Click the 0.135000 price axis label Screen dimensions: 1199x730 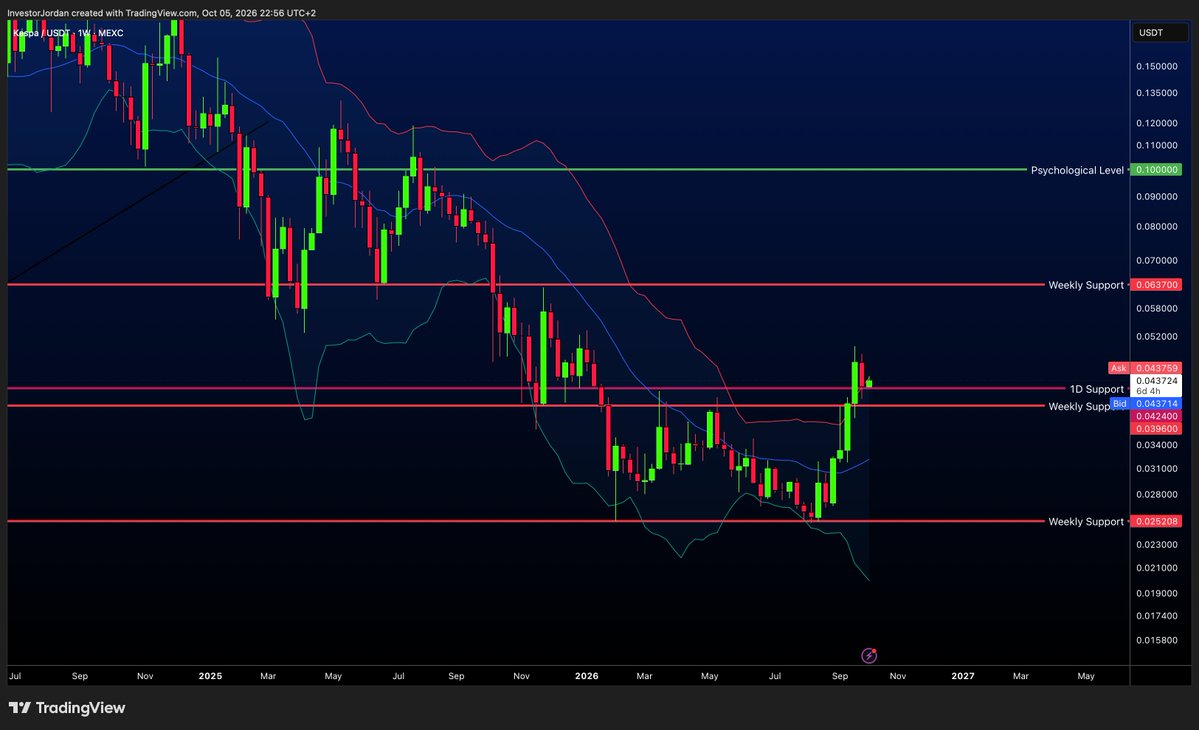(x=1156, y=93)
